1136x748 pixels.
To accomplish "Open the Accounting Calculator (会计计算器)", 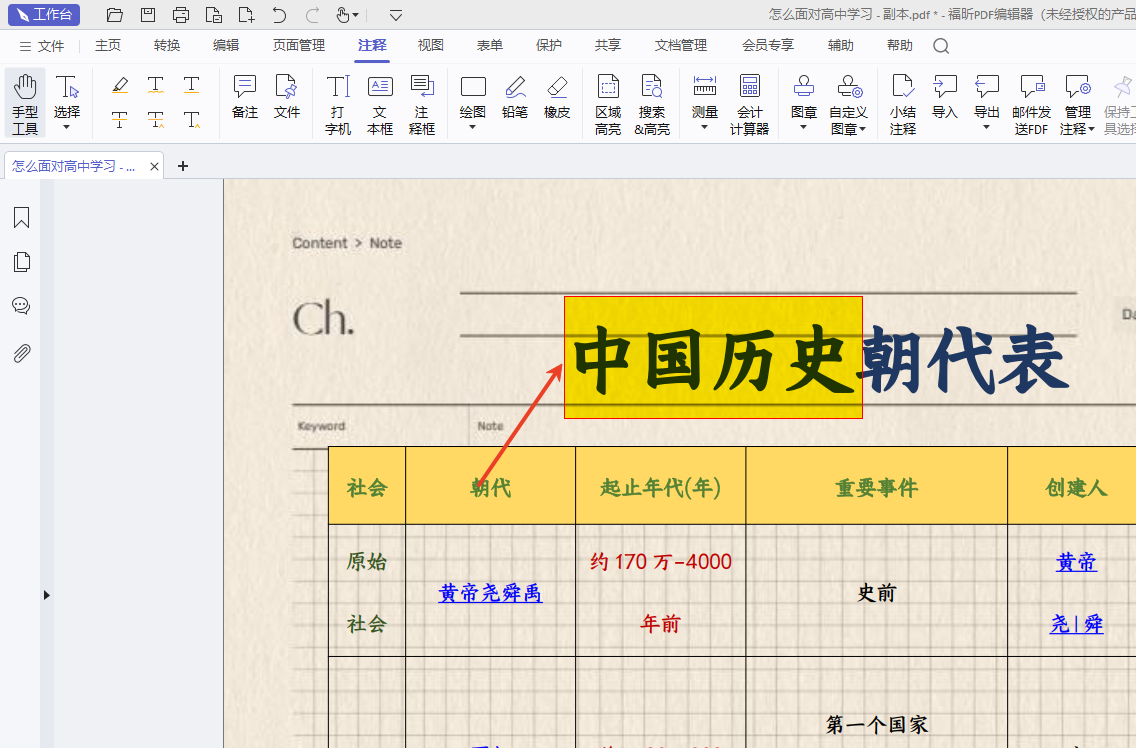I will tap(749, 103).
